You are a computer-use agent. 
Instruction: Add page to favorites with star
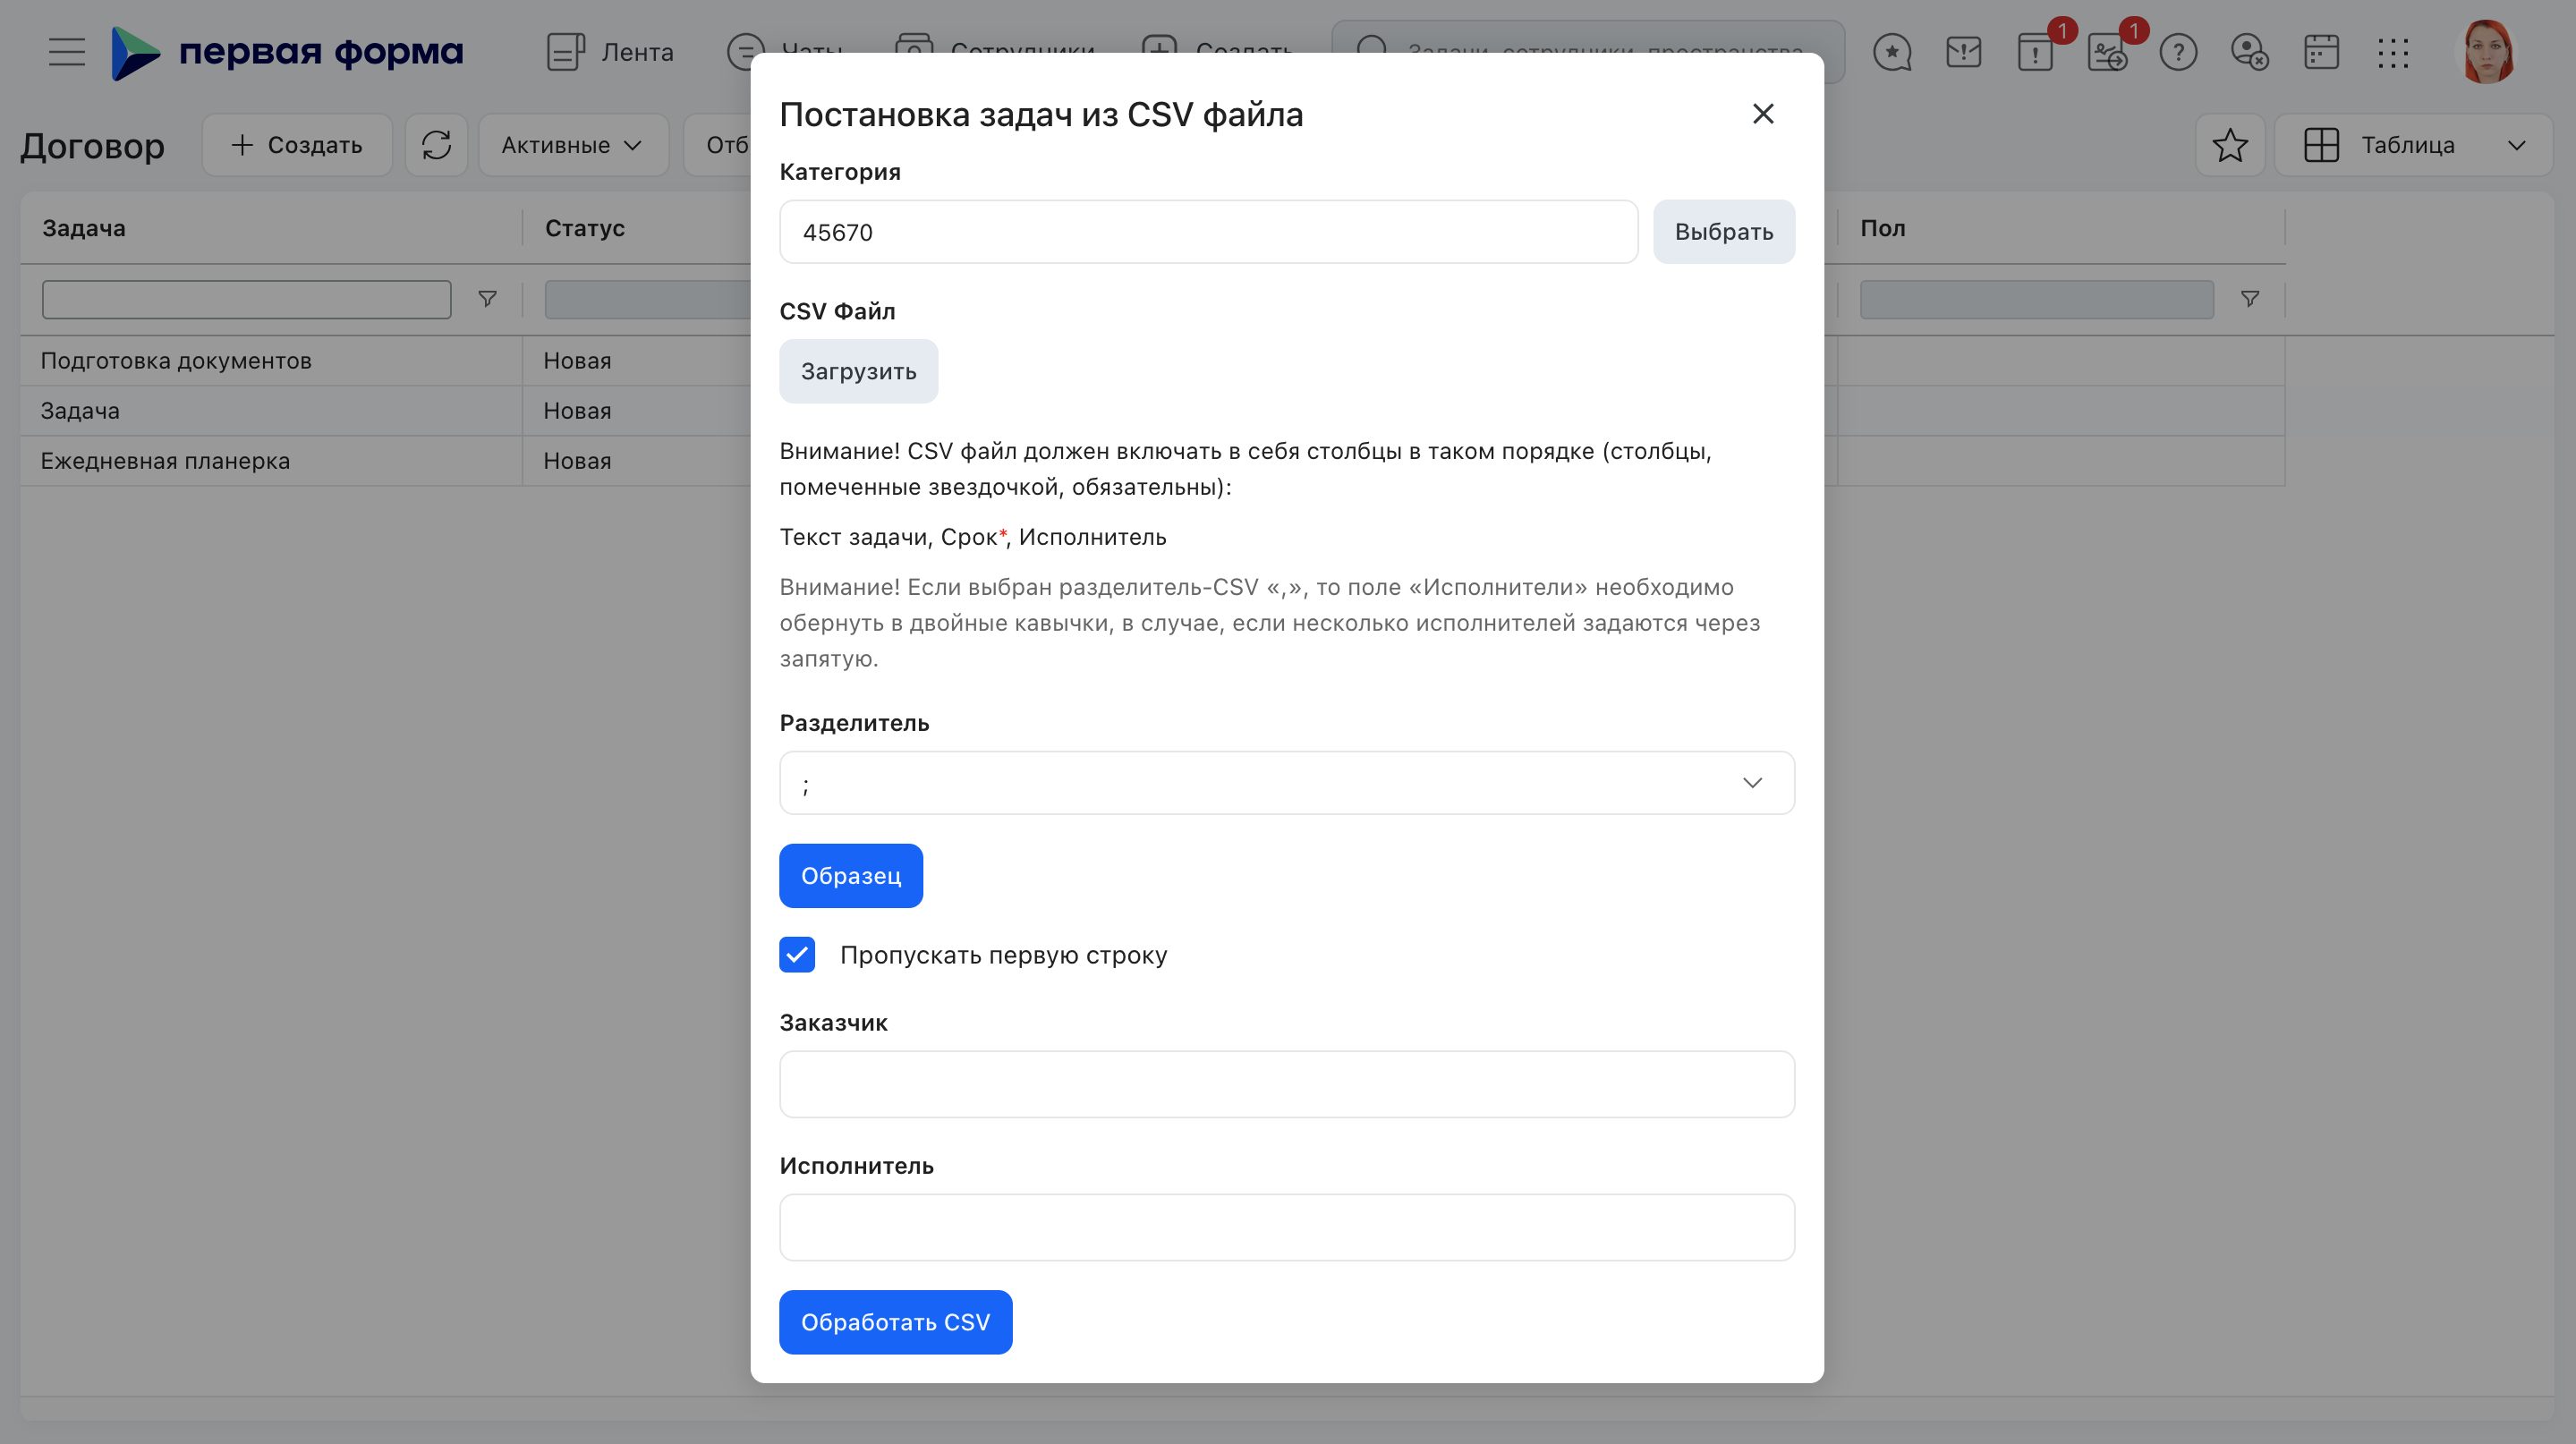(x=2230, y=145)
